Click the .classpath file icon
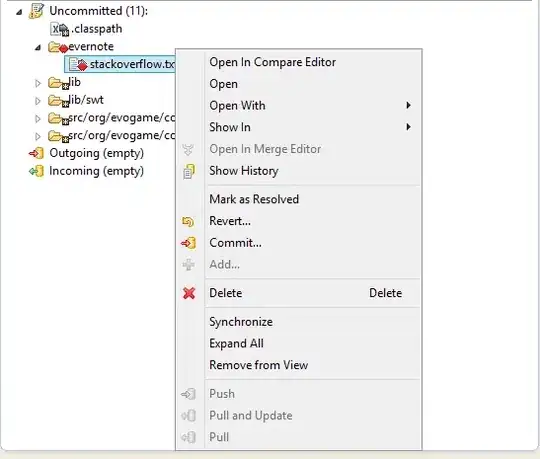The height and width of the screenshot is (459, 540). point(60,29)
